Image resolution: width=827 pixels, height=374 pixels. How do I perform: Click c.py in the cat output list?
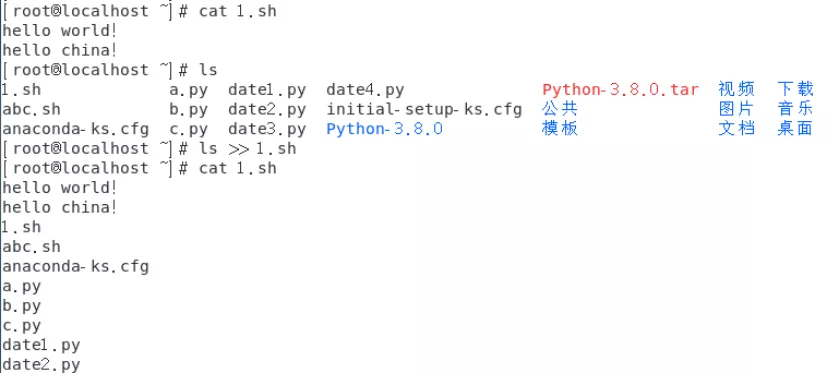(22, 326)
